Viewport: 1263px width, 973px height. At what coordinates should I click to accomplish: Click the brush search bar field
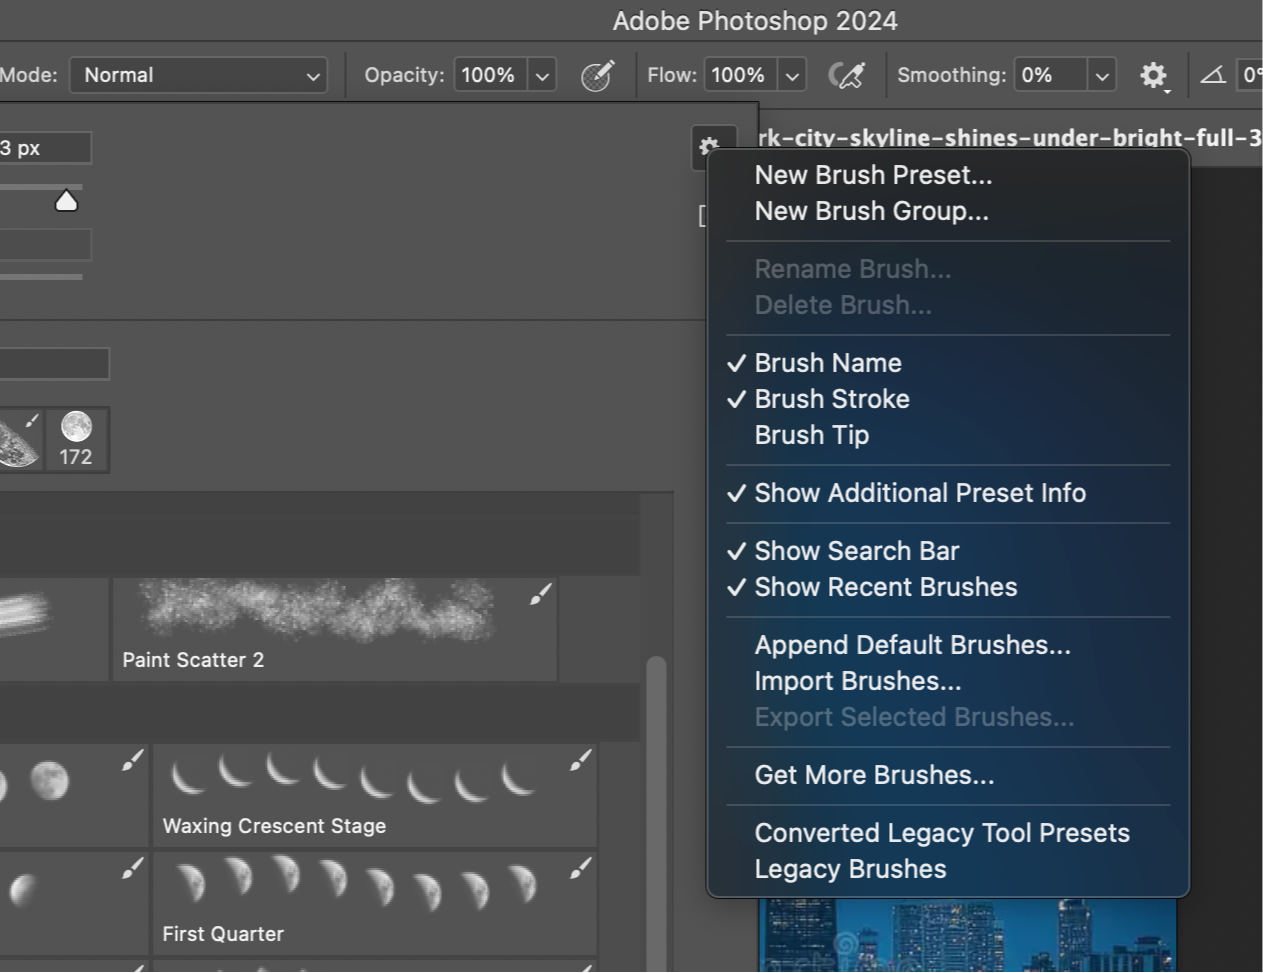[54, 363]
